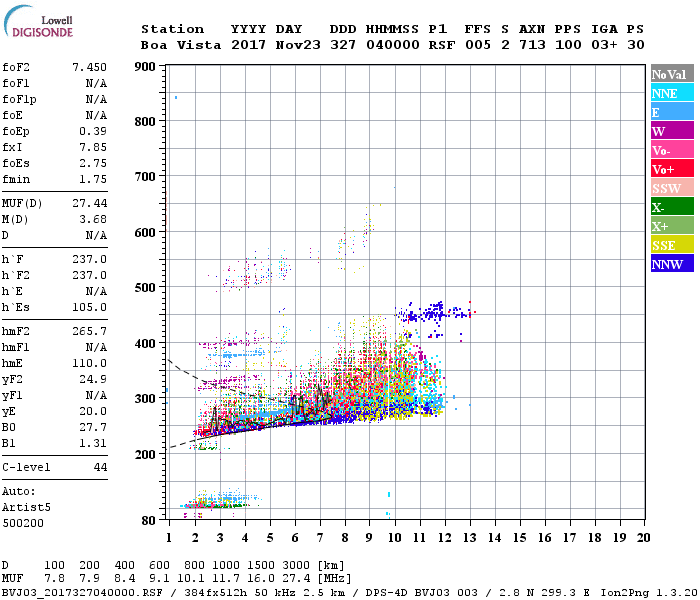Click the SSE yellow legend swatch
700x600 pixels.
pyautogui.click(x=672, y=245)
